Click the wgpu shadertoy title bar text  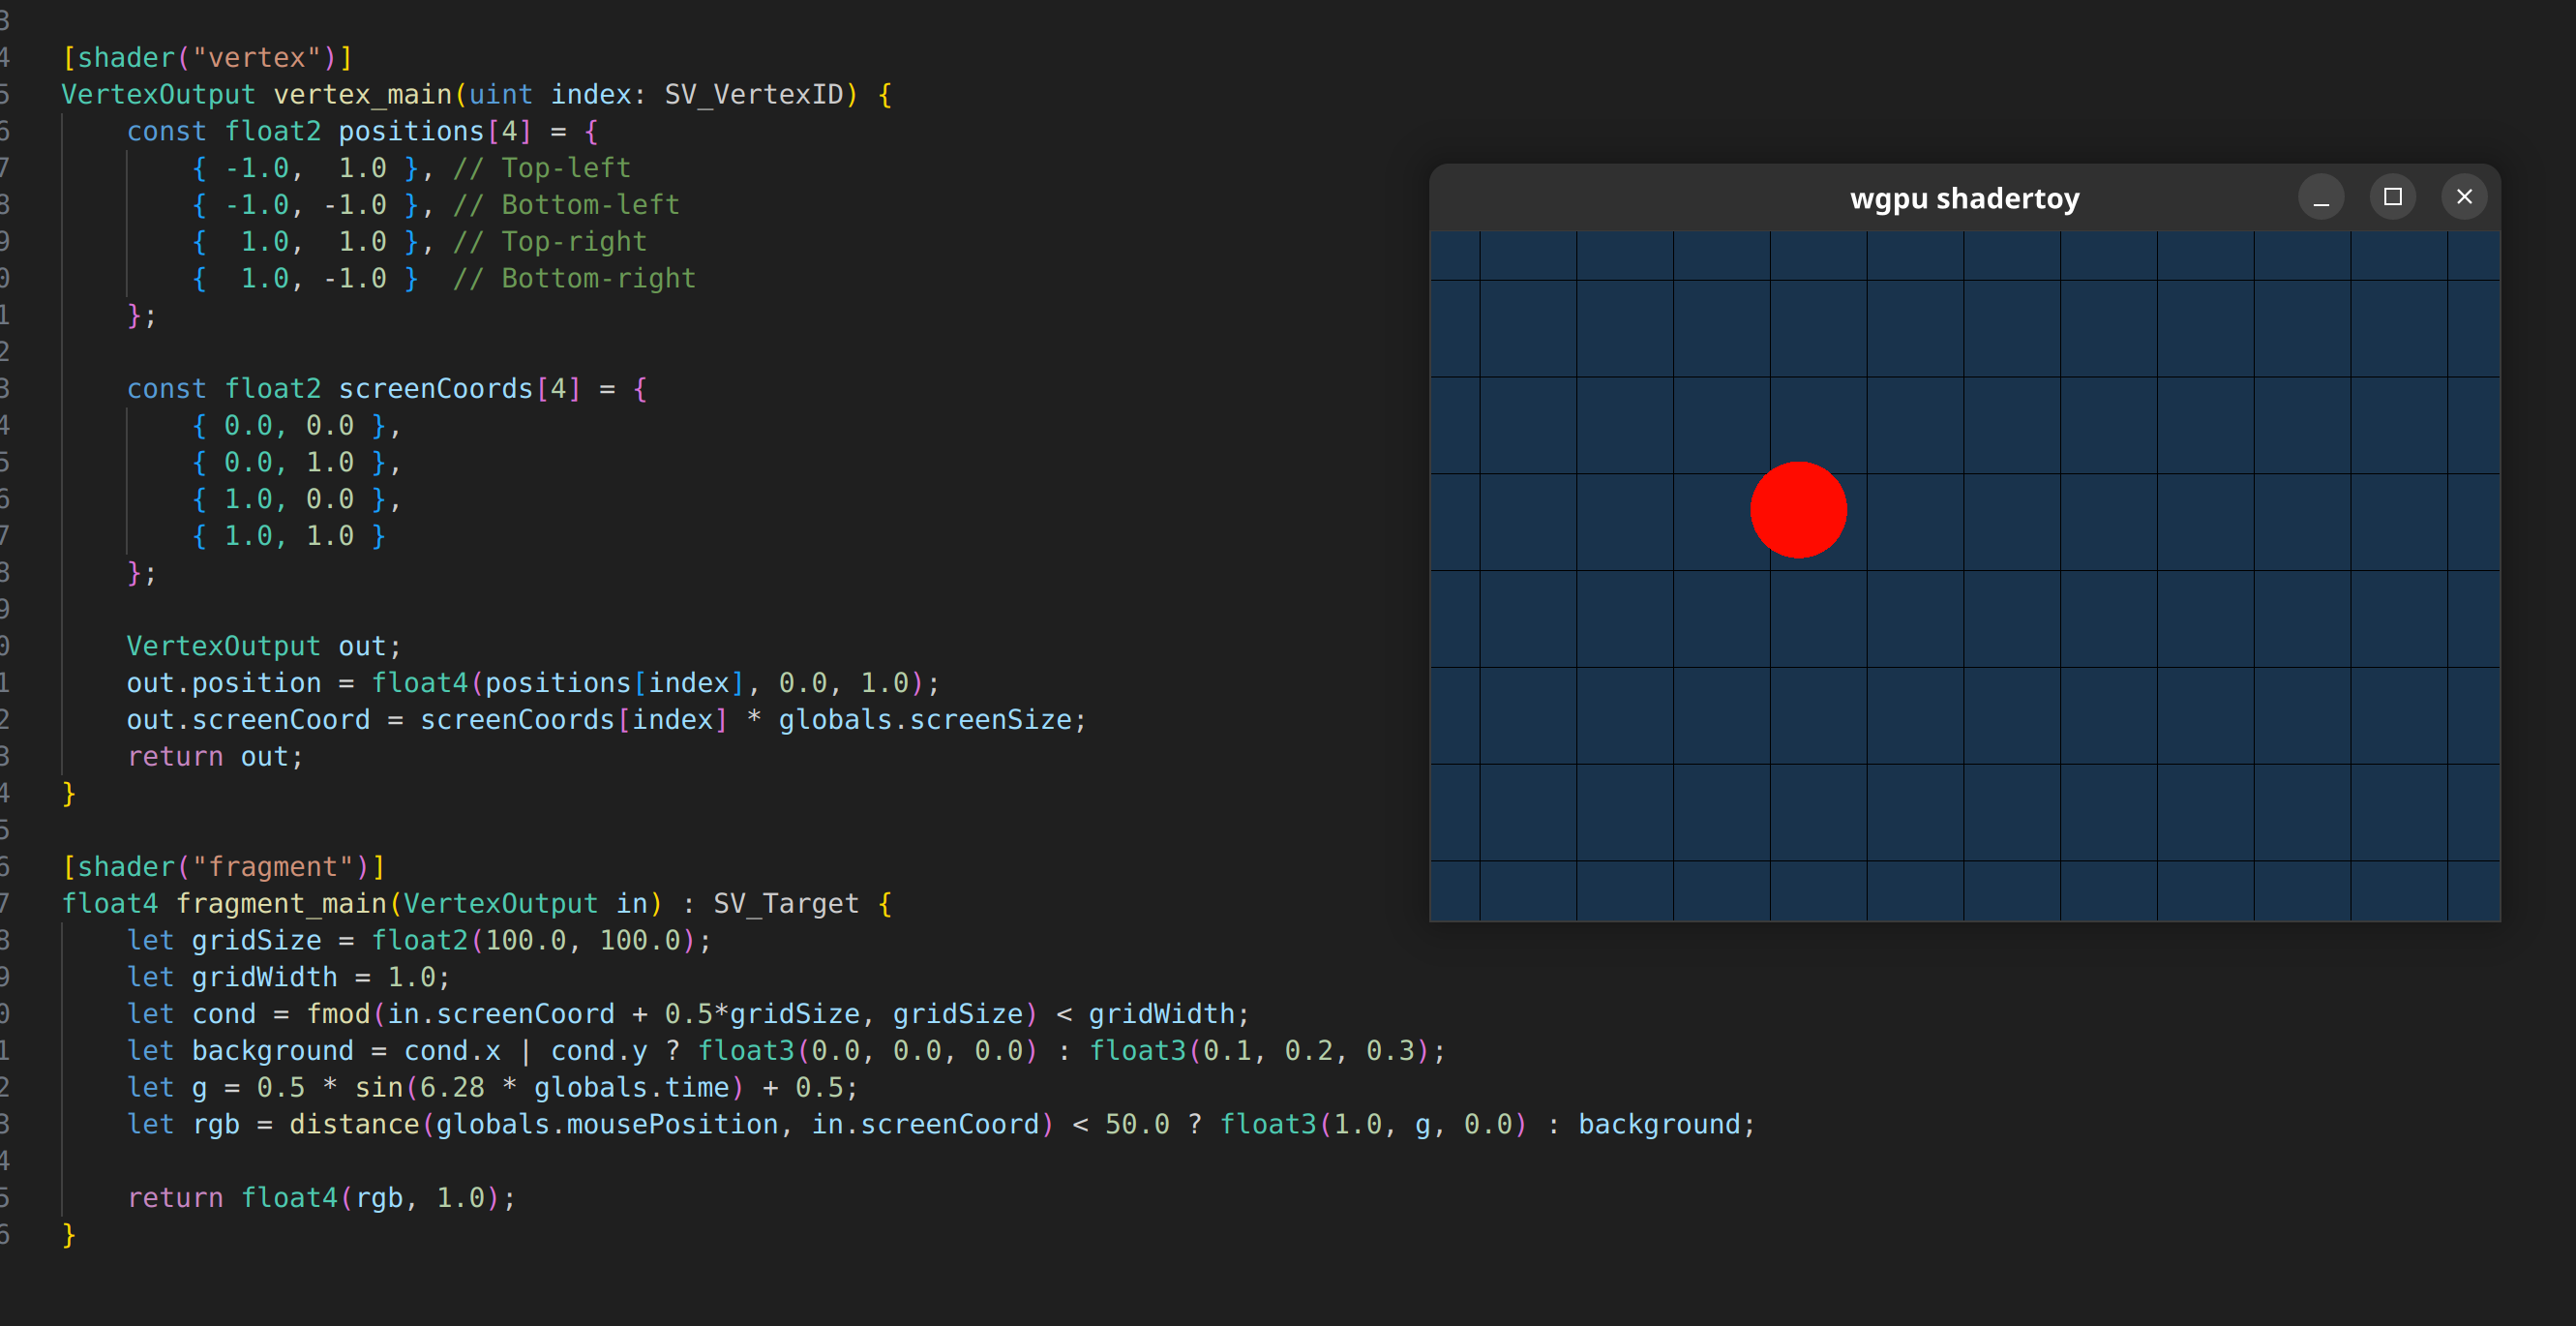(1964, 198)
